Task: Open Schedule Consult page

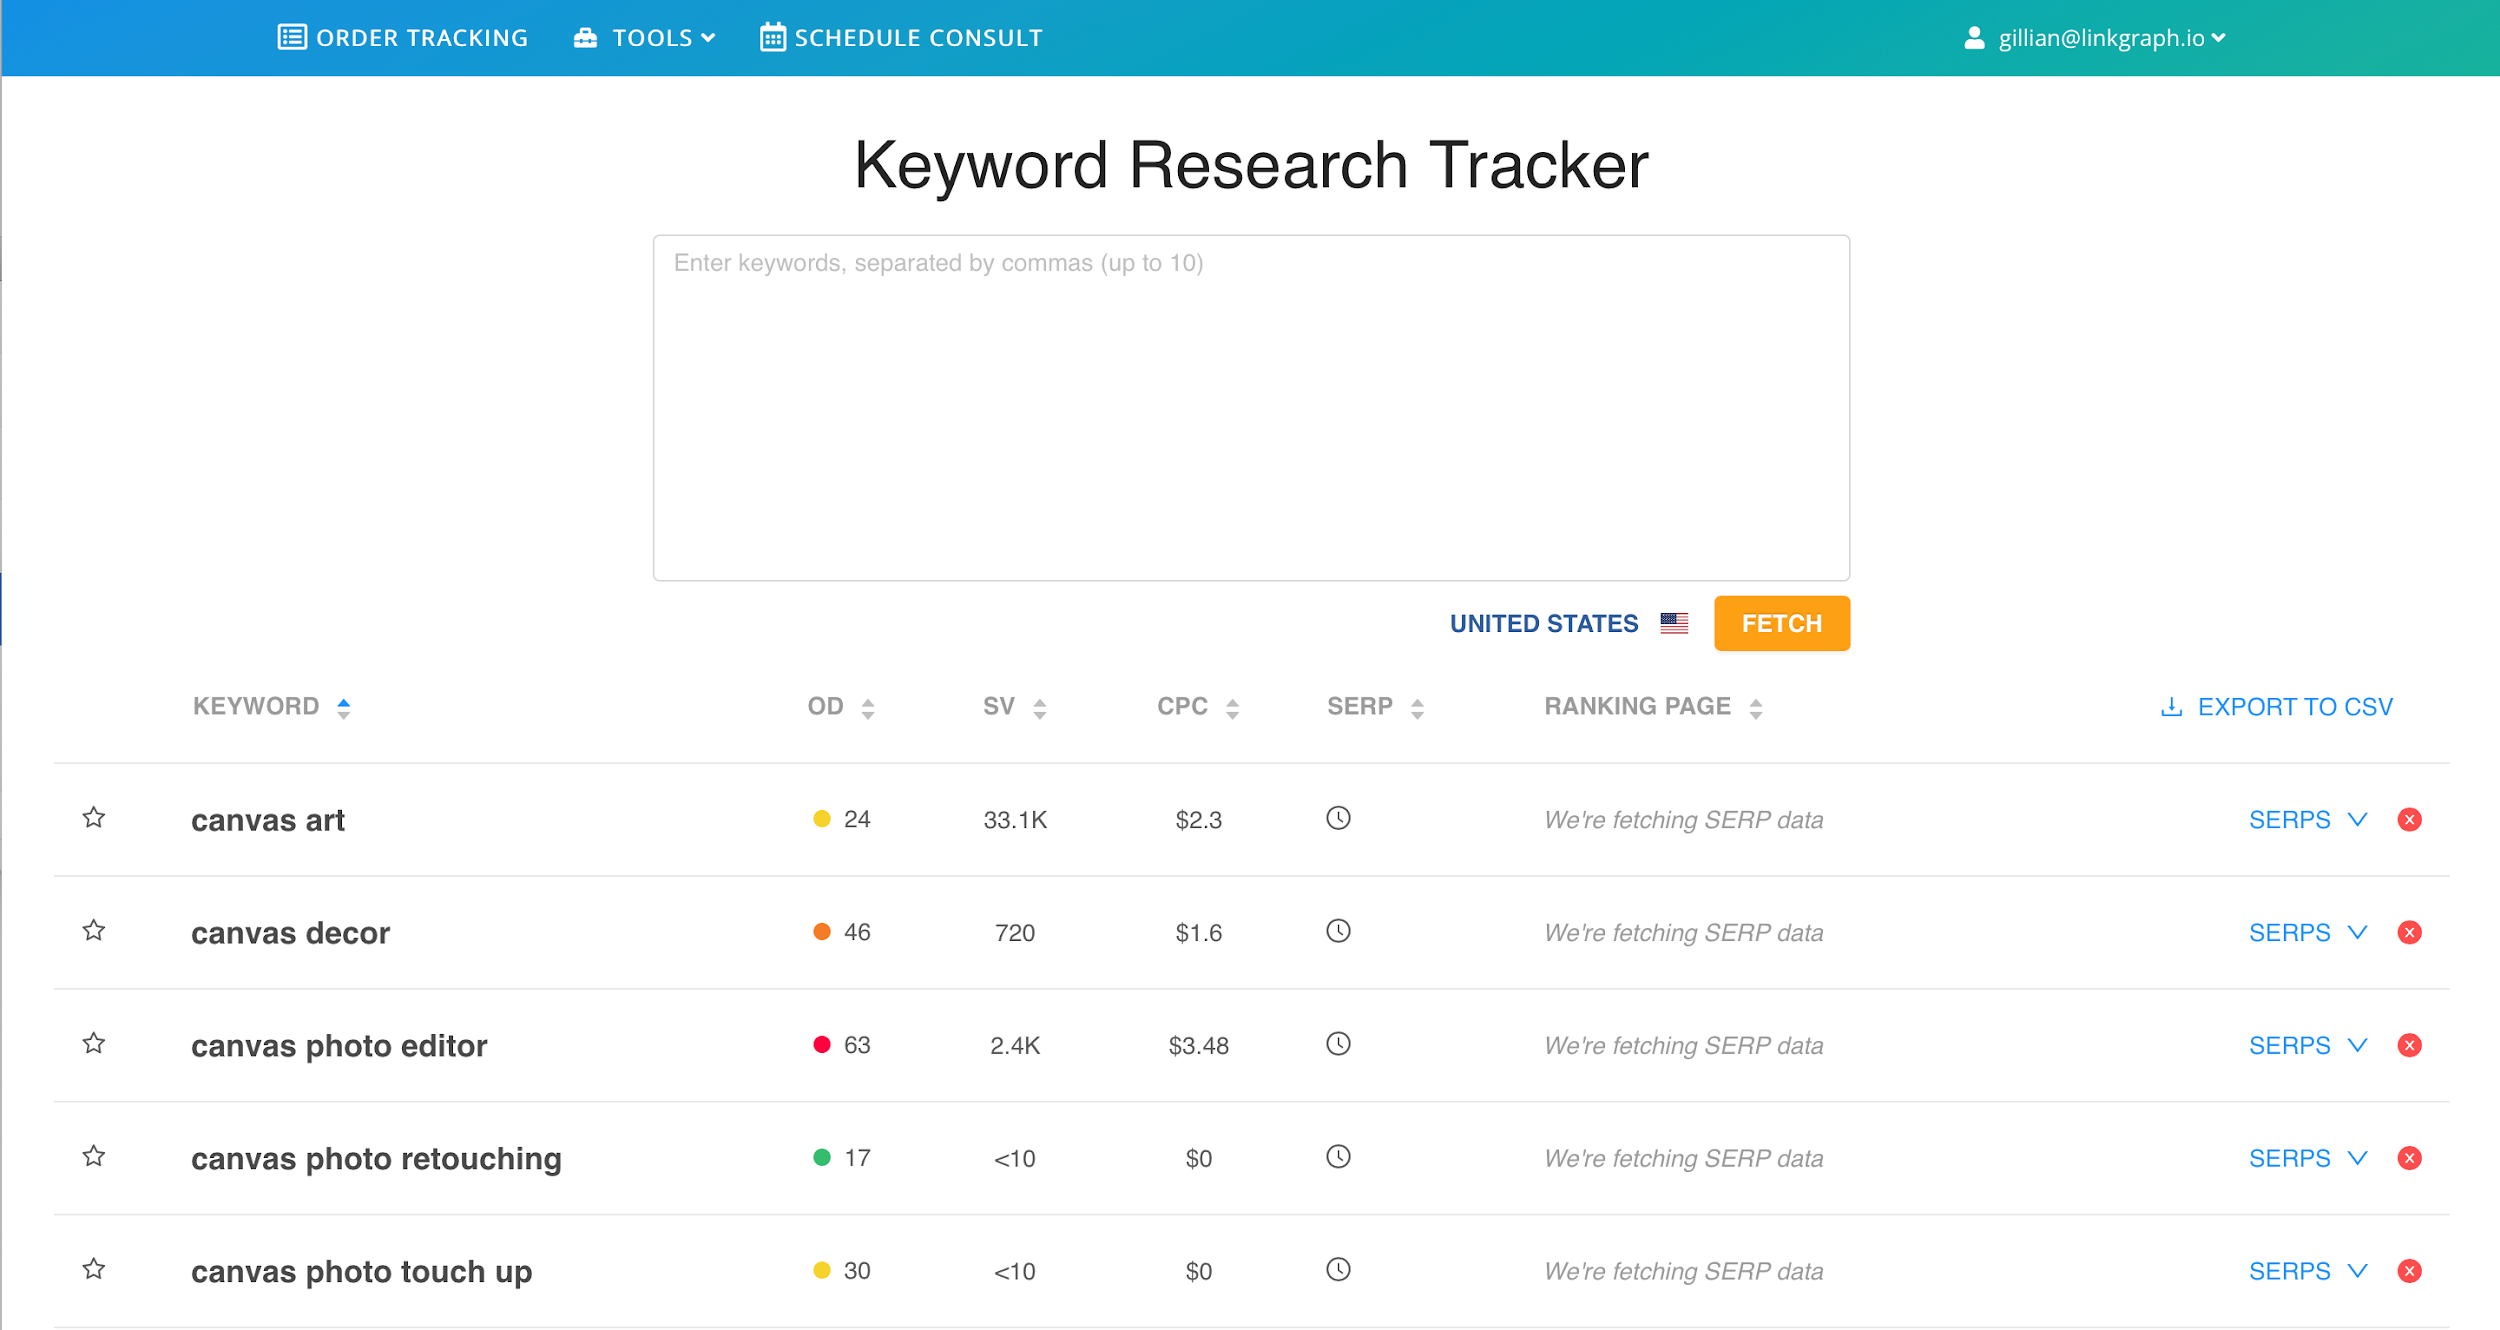Action: [x=901, y=38]
